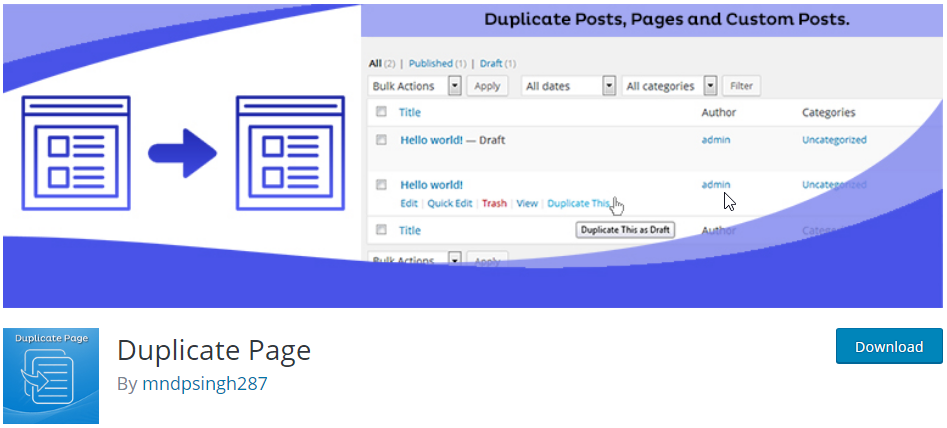Click the Apply button next to Bulk Actions
Viewport: 947px width, 428px height.
[487, 86]
